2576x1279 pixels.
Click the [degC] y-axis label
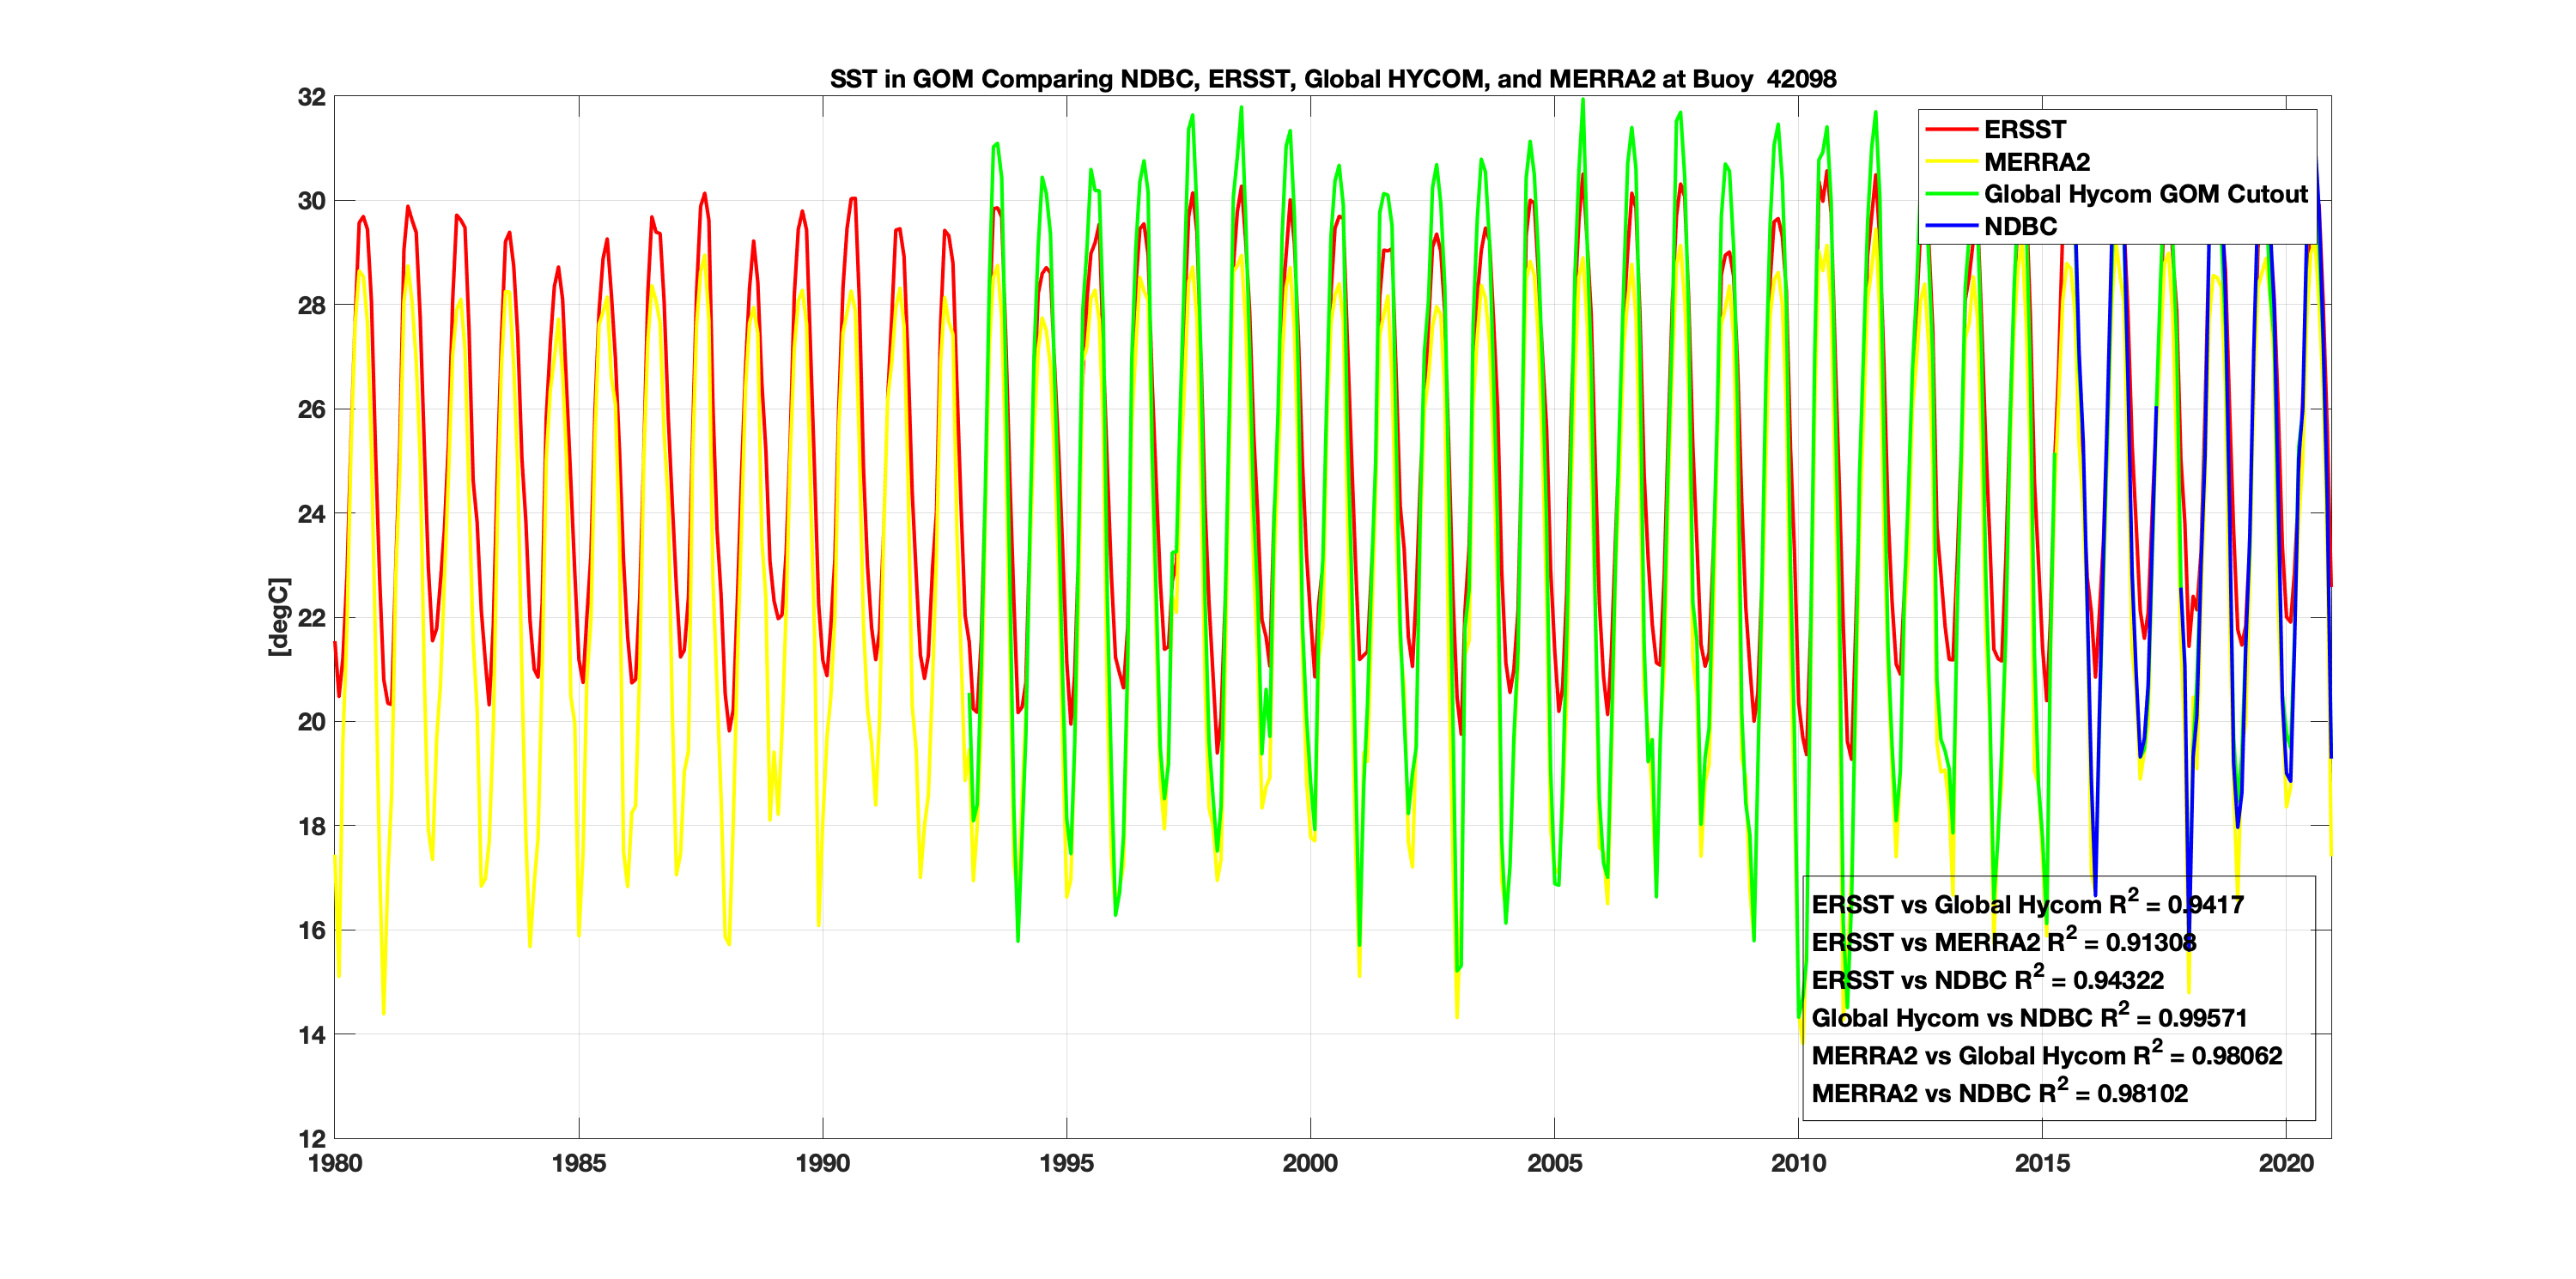pyautogui.click(x=279, y=617)
